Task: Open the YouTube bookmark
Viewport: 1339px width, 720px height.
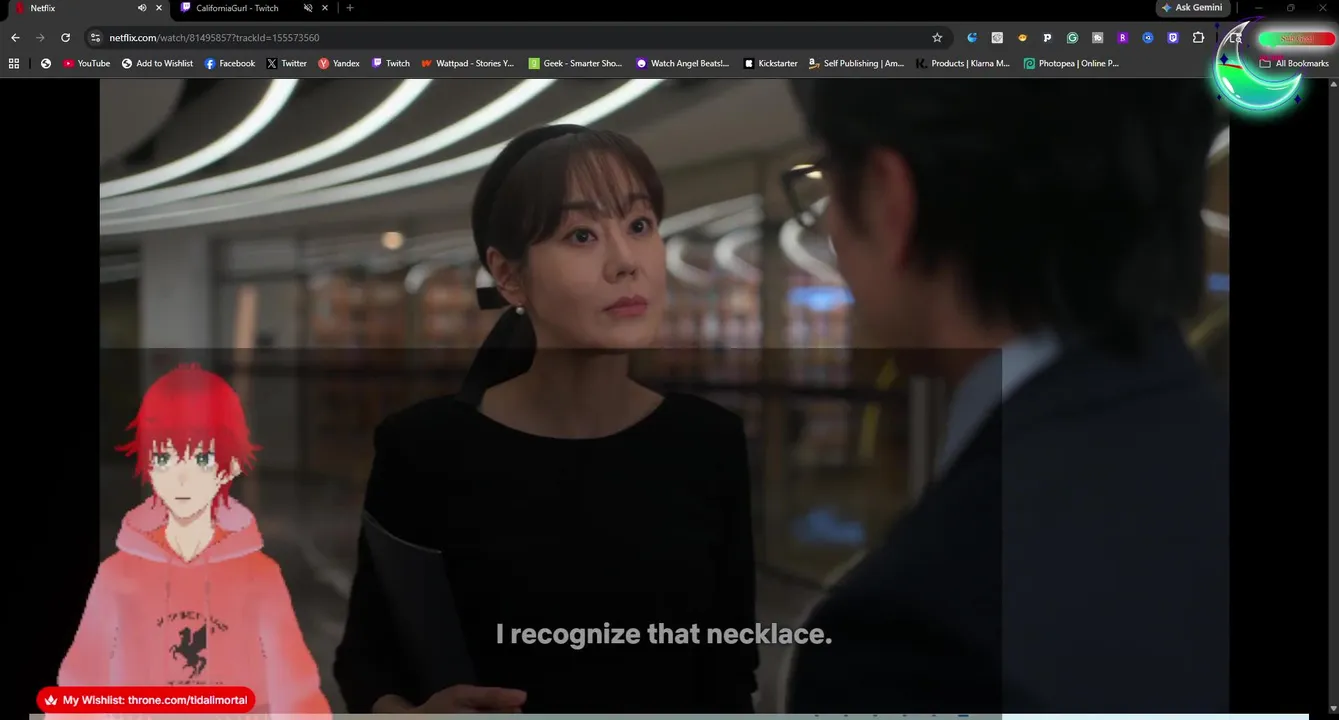Action: [x=87, y=63]
